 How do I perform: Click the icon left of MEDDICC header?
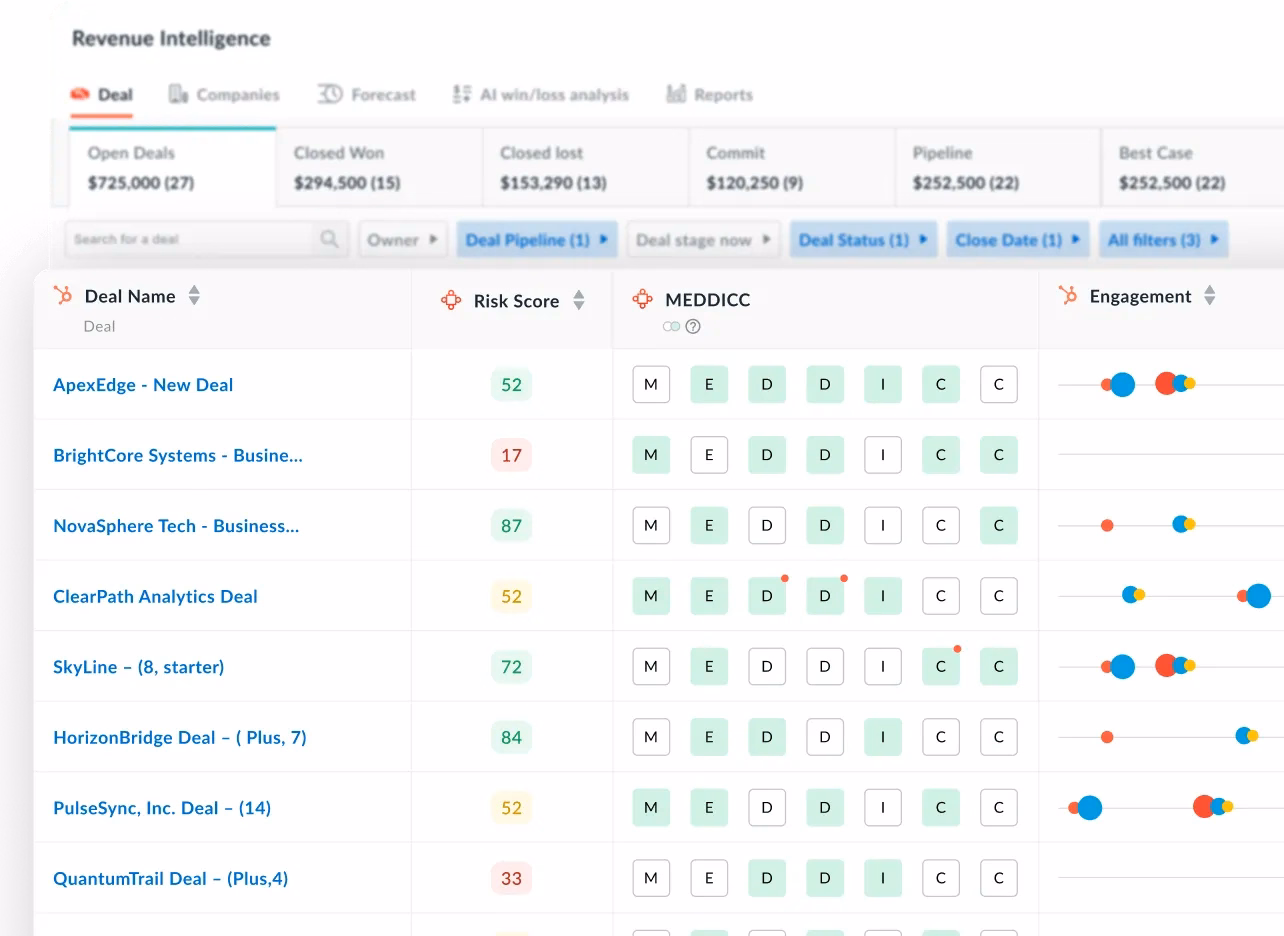point(643,300)
